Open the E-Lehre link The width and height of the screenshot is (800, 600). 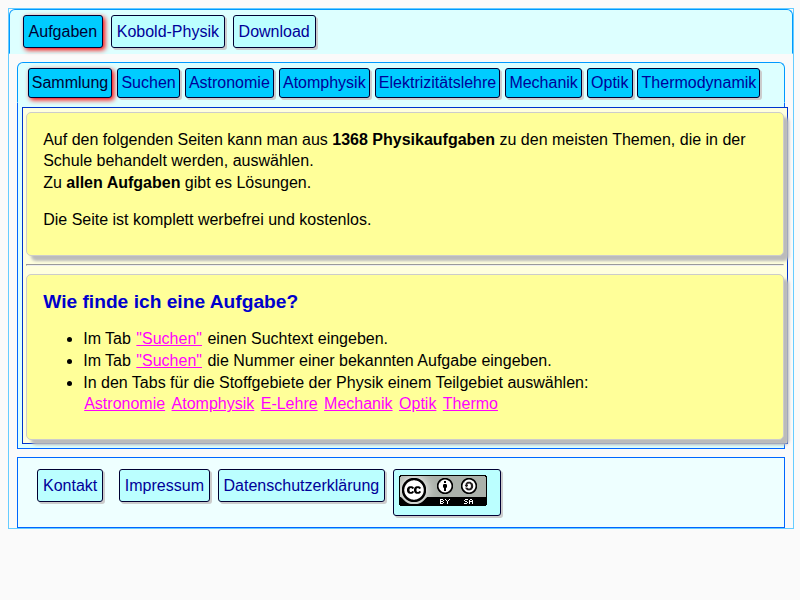[289, 403]
